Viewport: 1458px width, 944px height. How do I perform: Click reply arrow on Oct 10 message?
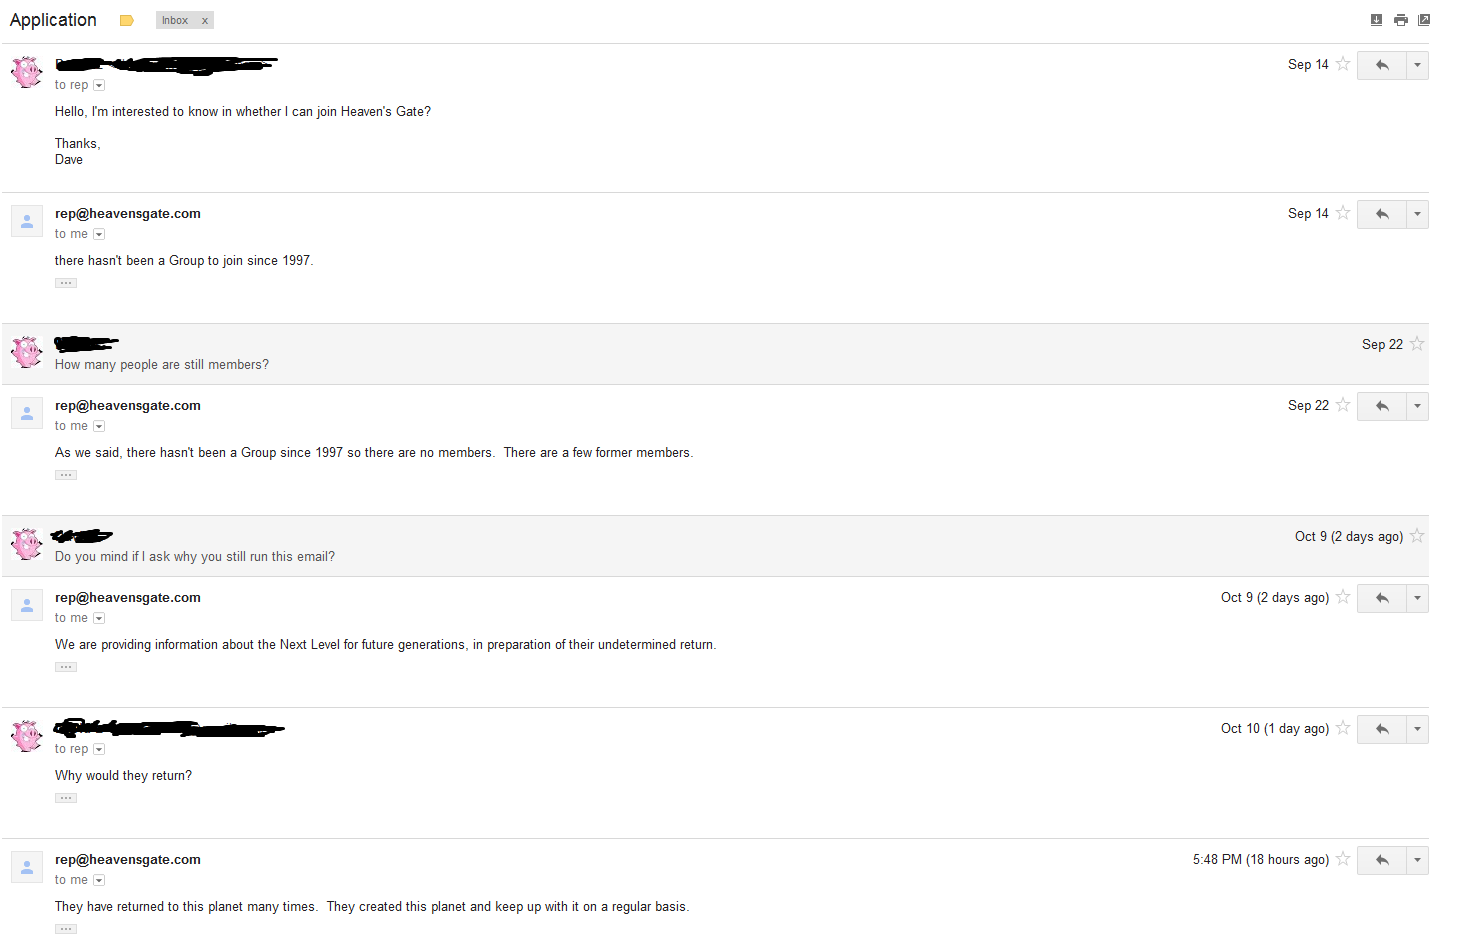(1382, 729)
